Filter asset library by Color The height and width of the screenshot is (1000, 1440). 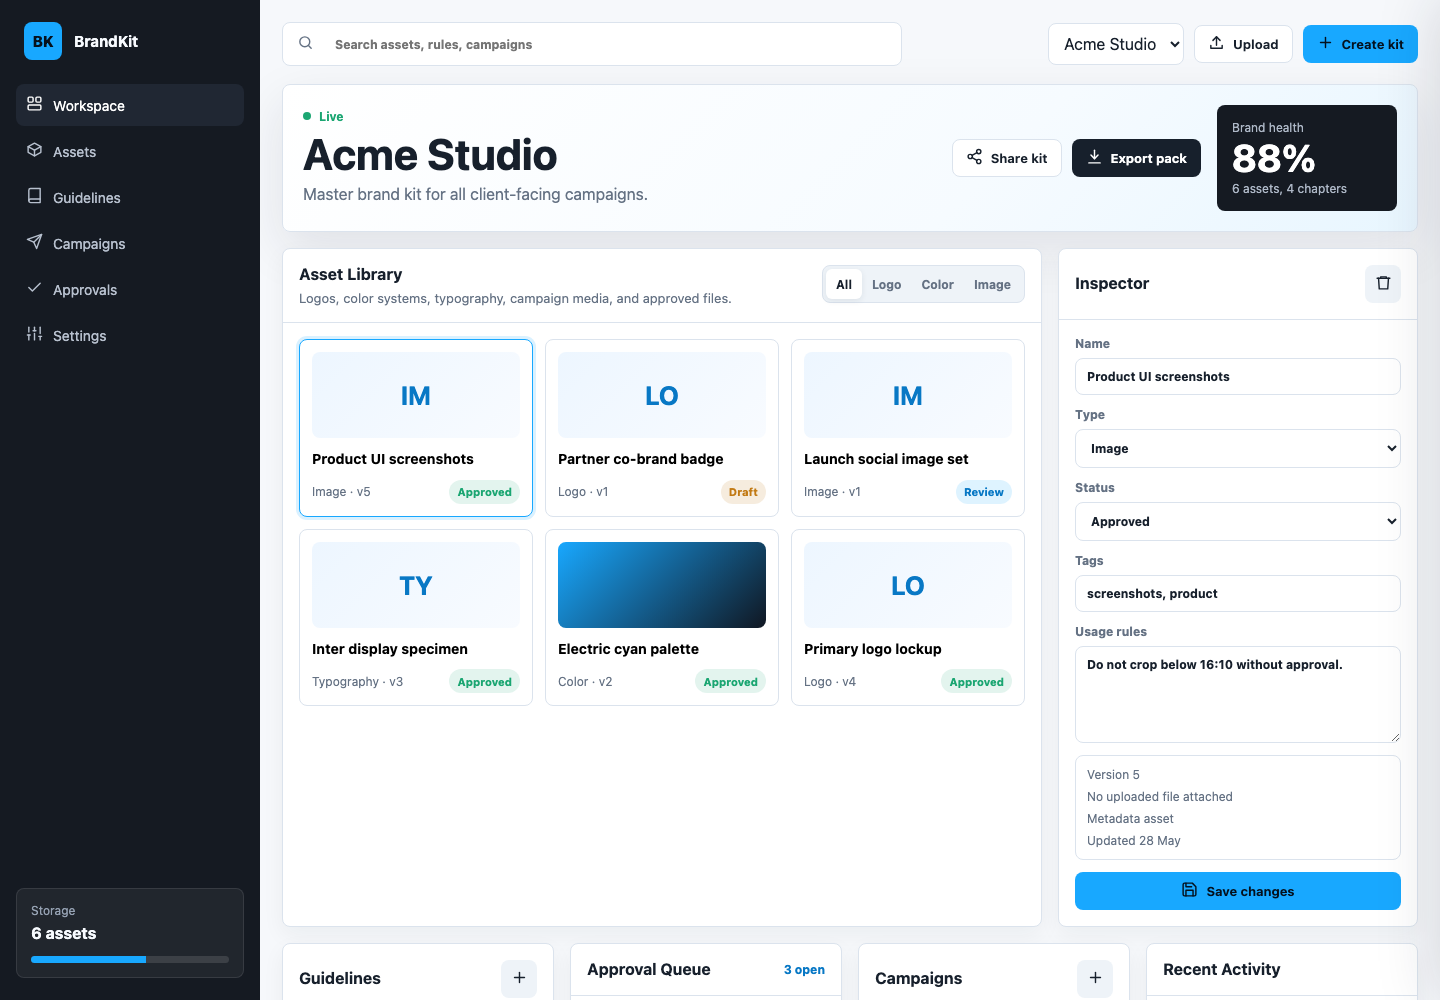[938, 285]
